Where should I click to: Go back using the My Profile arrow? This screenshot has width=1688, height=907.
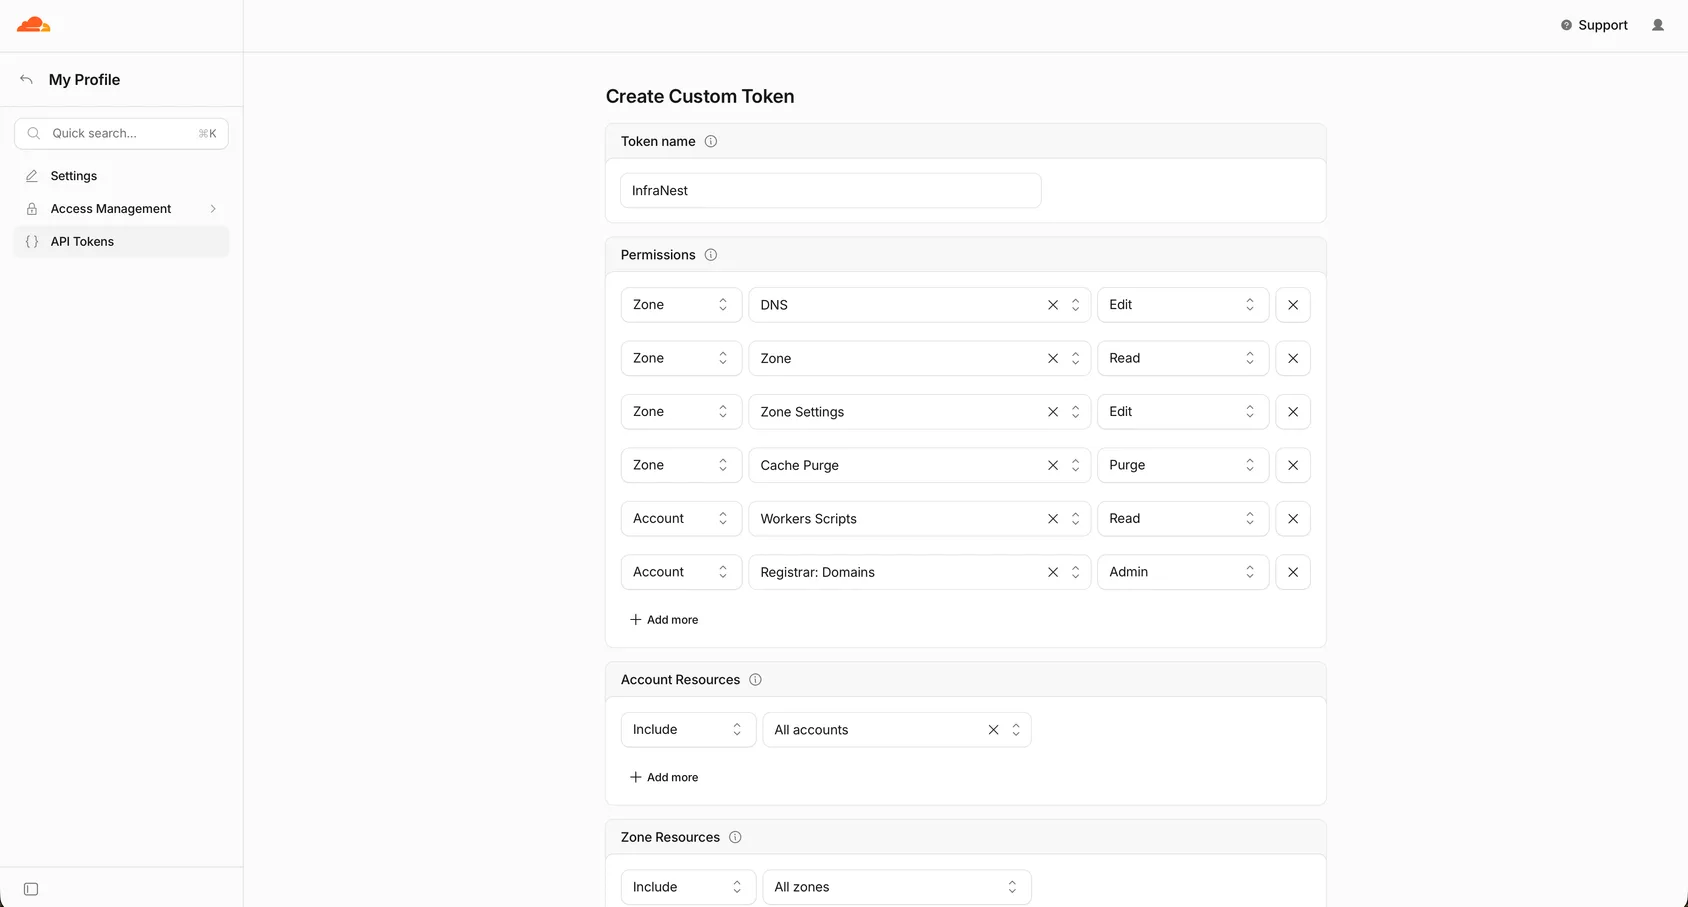(27, 80)
